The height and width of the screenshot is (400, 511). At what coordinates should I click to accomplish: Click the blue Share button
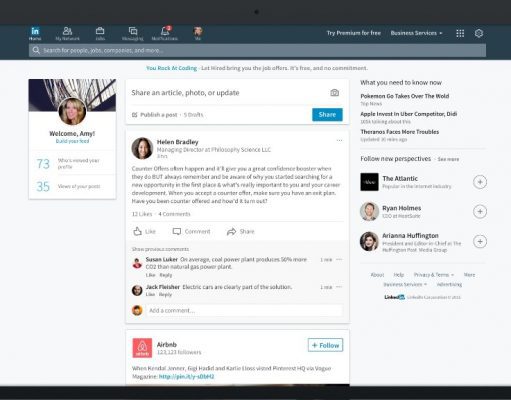(327, 115)
